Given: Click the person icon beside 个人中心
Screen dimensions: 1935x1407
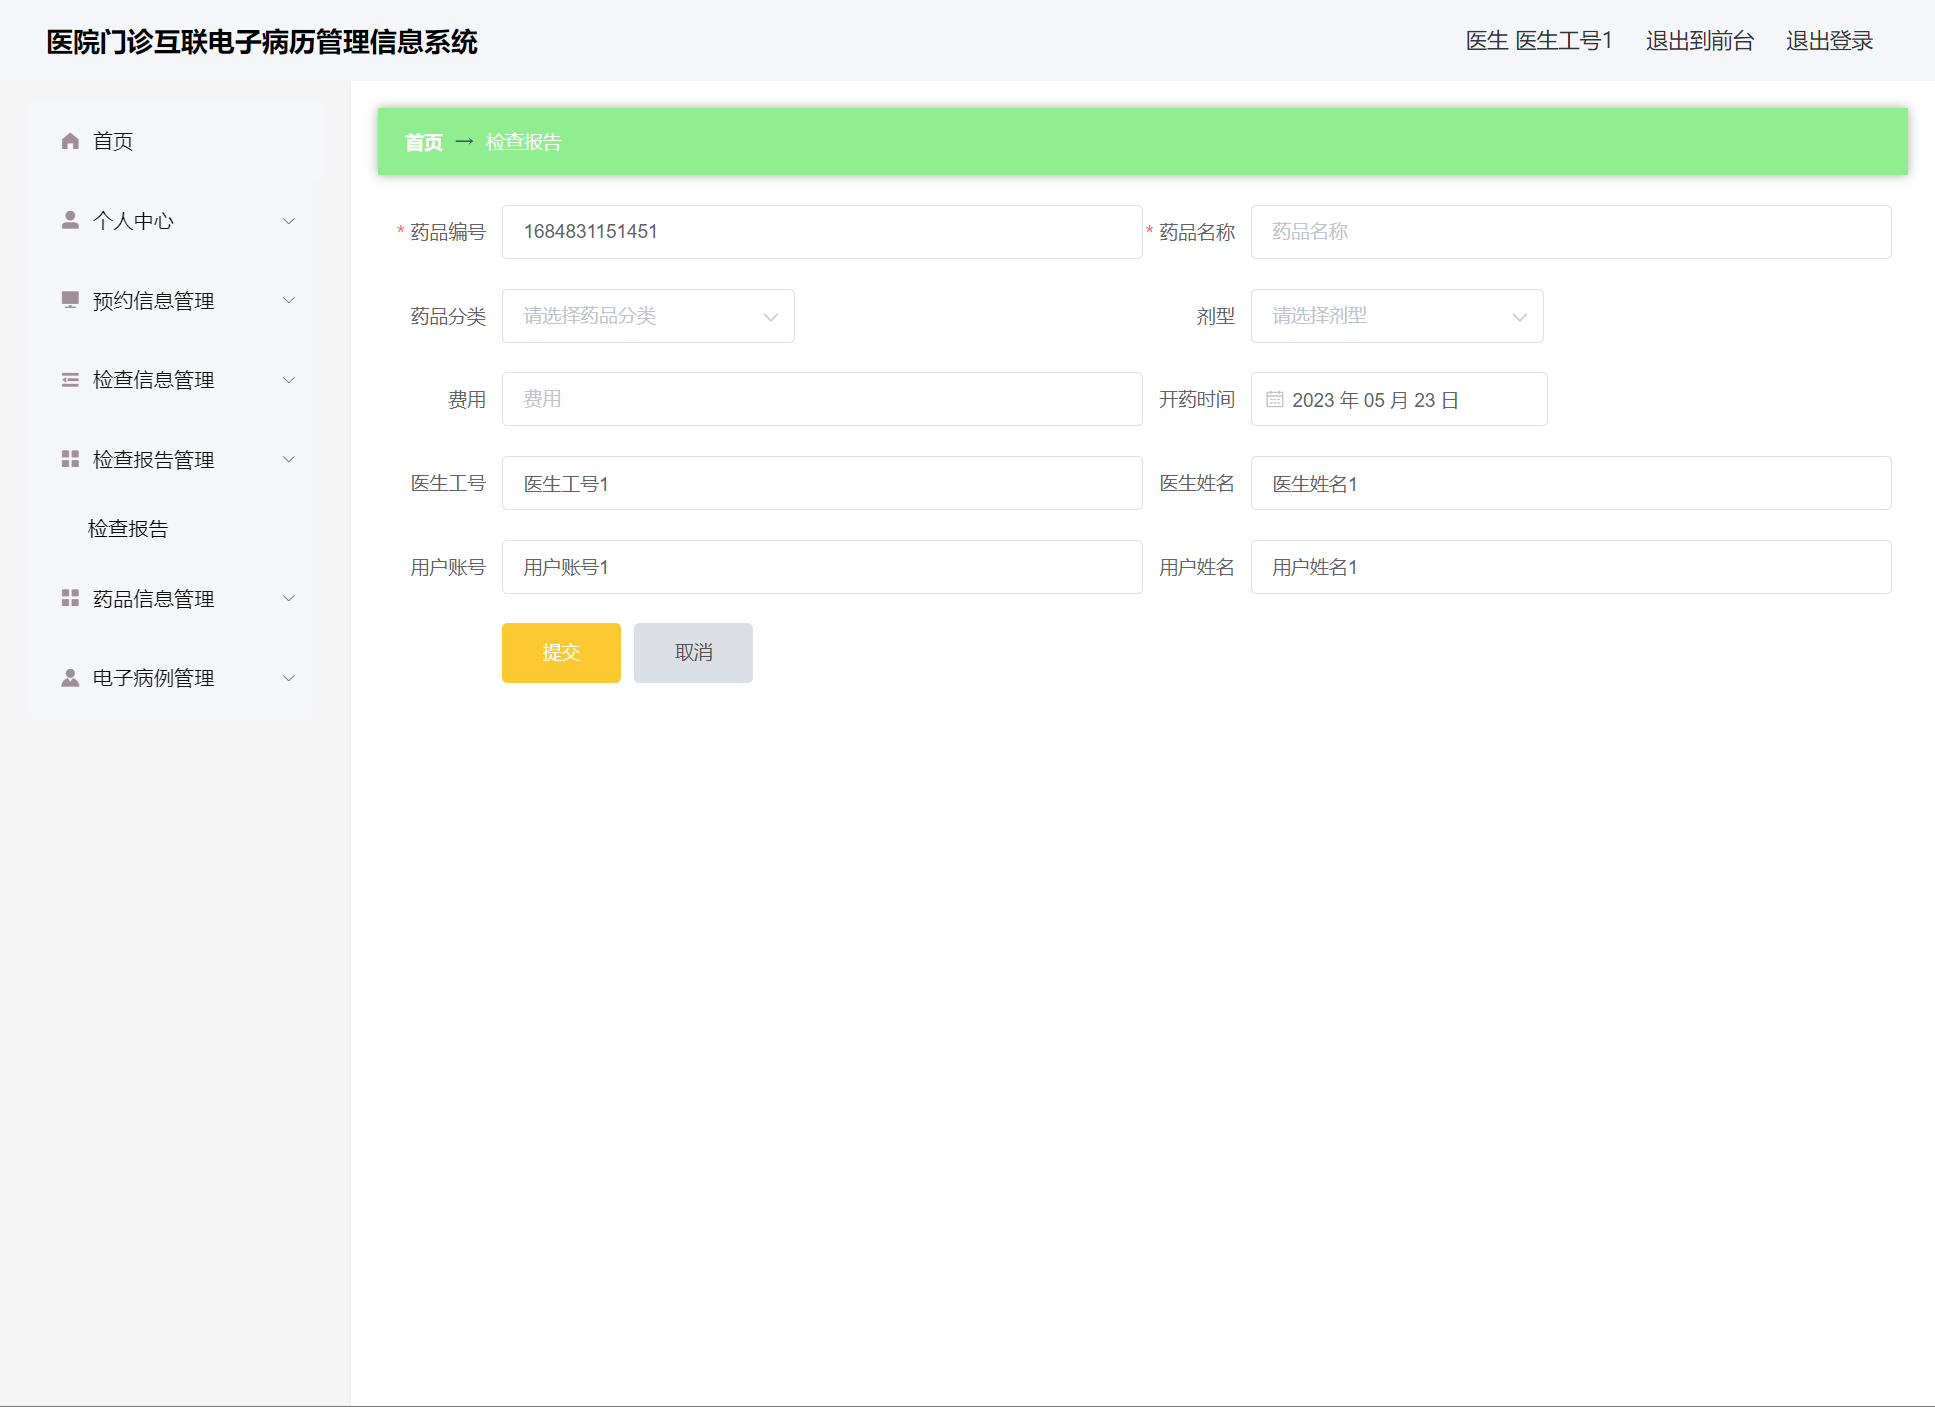Looking at the screenshot, I should point(70,220).
